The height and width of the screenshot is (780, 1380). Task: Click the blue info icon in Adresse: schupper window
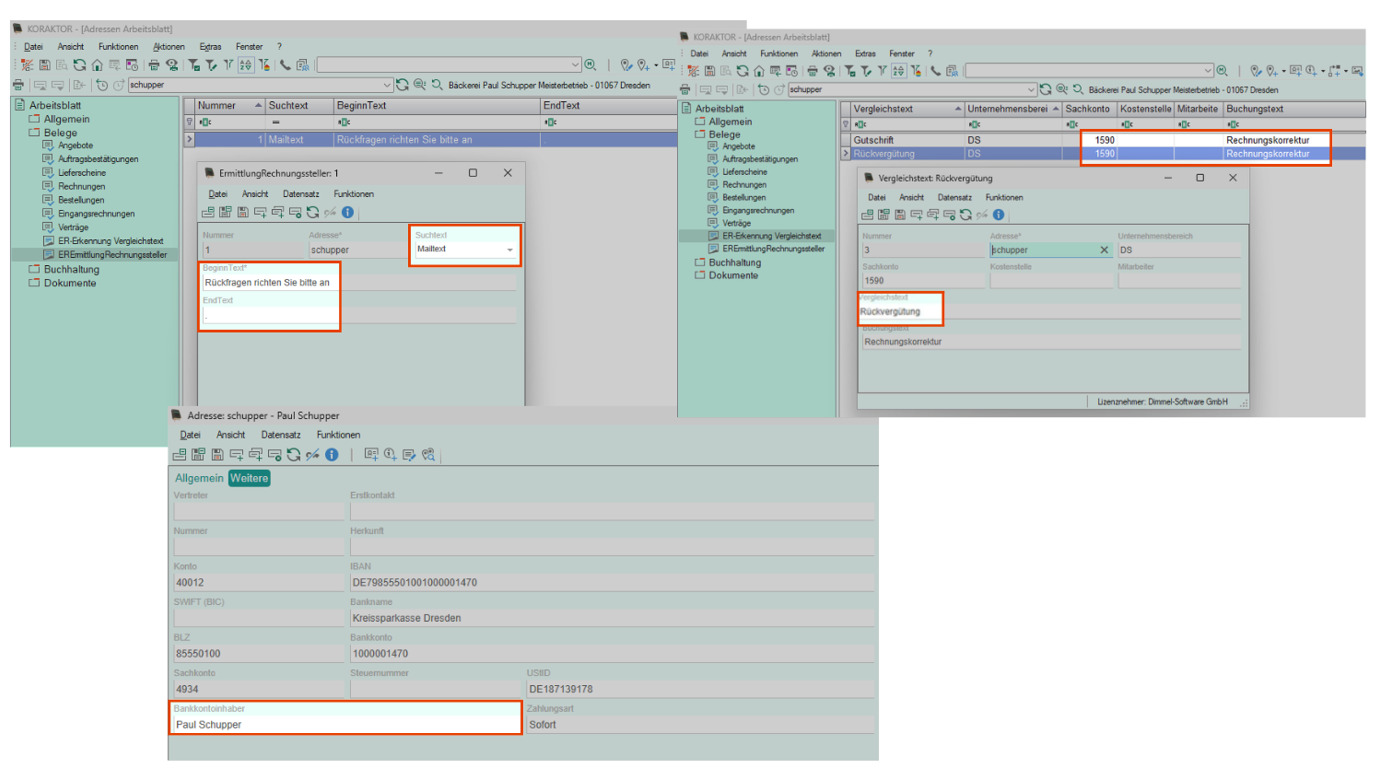(332, 454)
